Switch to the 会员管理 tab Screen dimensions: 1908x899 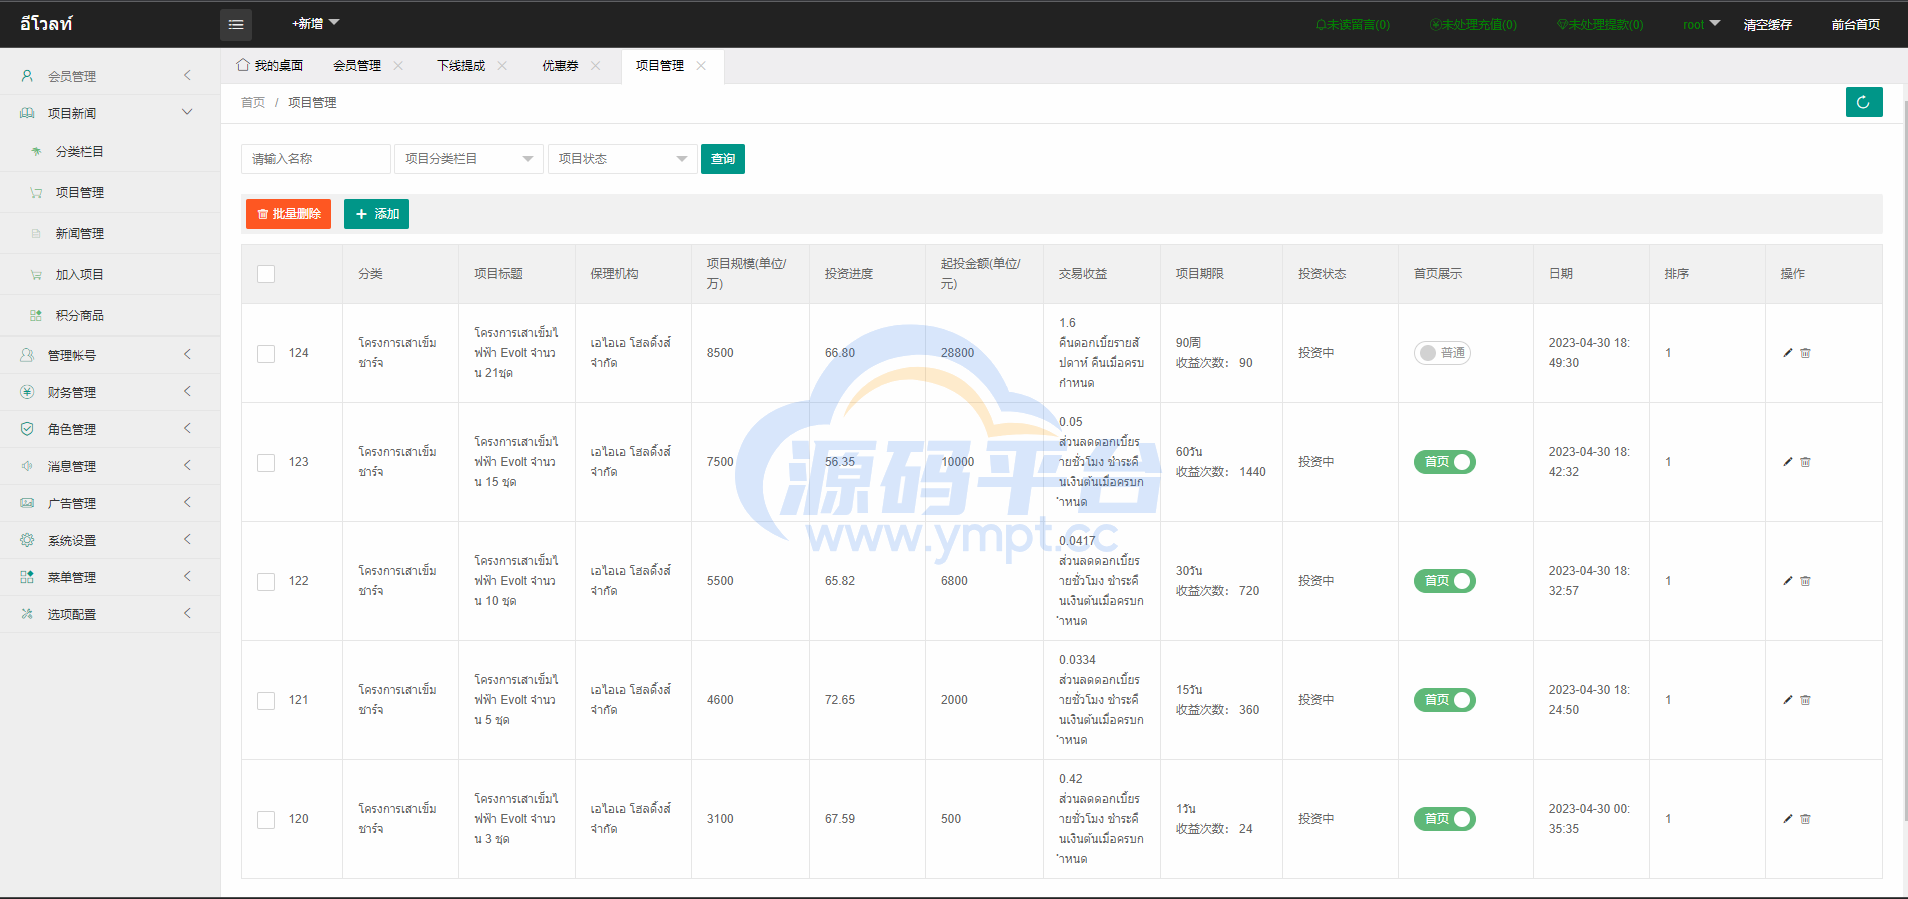[x=357, y=66]
